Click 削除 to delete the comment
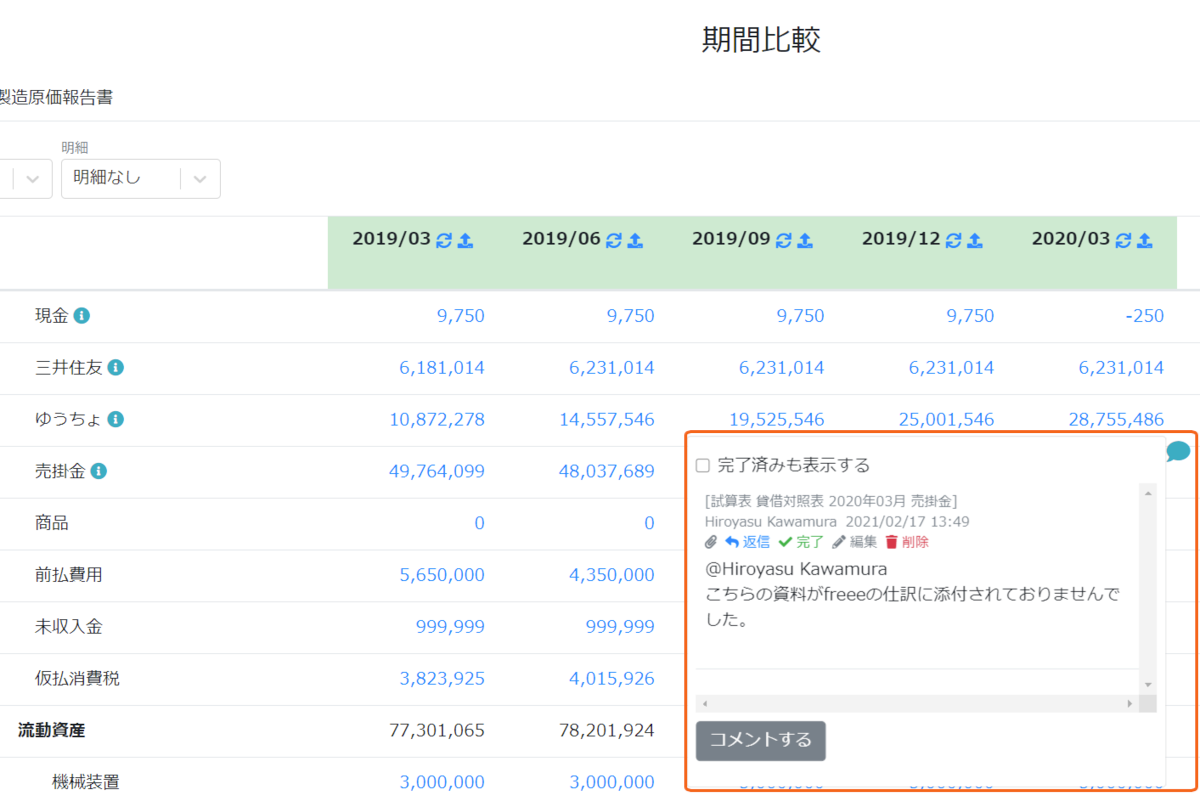1200x801 pixels. click(x=907, y=542)
